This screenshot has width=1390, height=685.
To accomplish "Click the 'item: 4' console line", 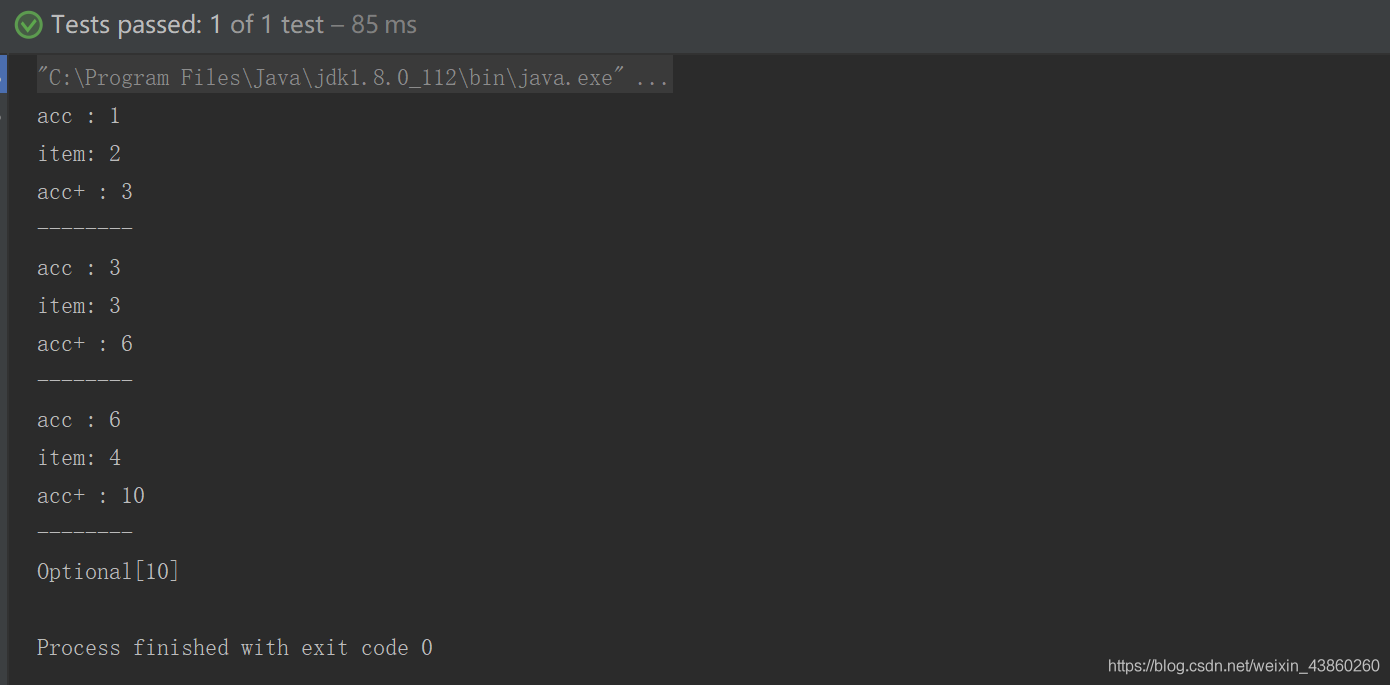I will (x=78, y=458).
